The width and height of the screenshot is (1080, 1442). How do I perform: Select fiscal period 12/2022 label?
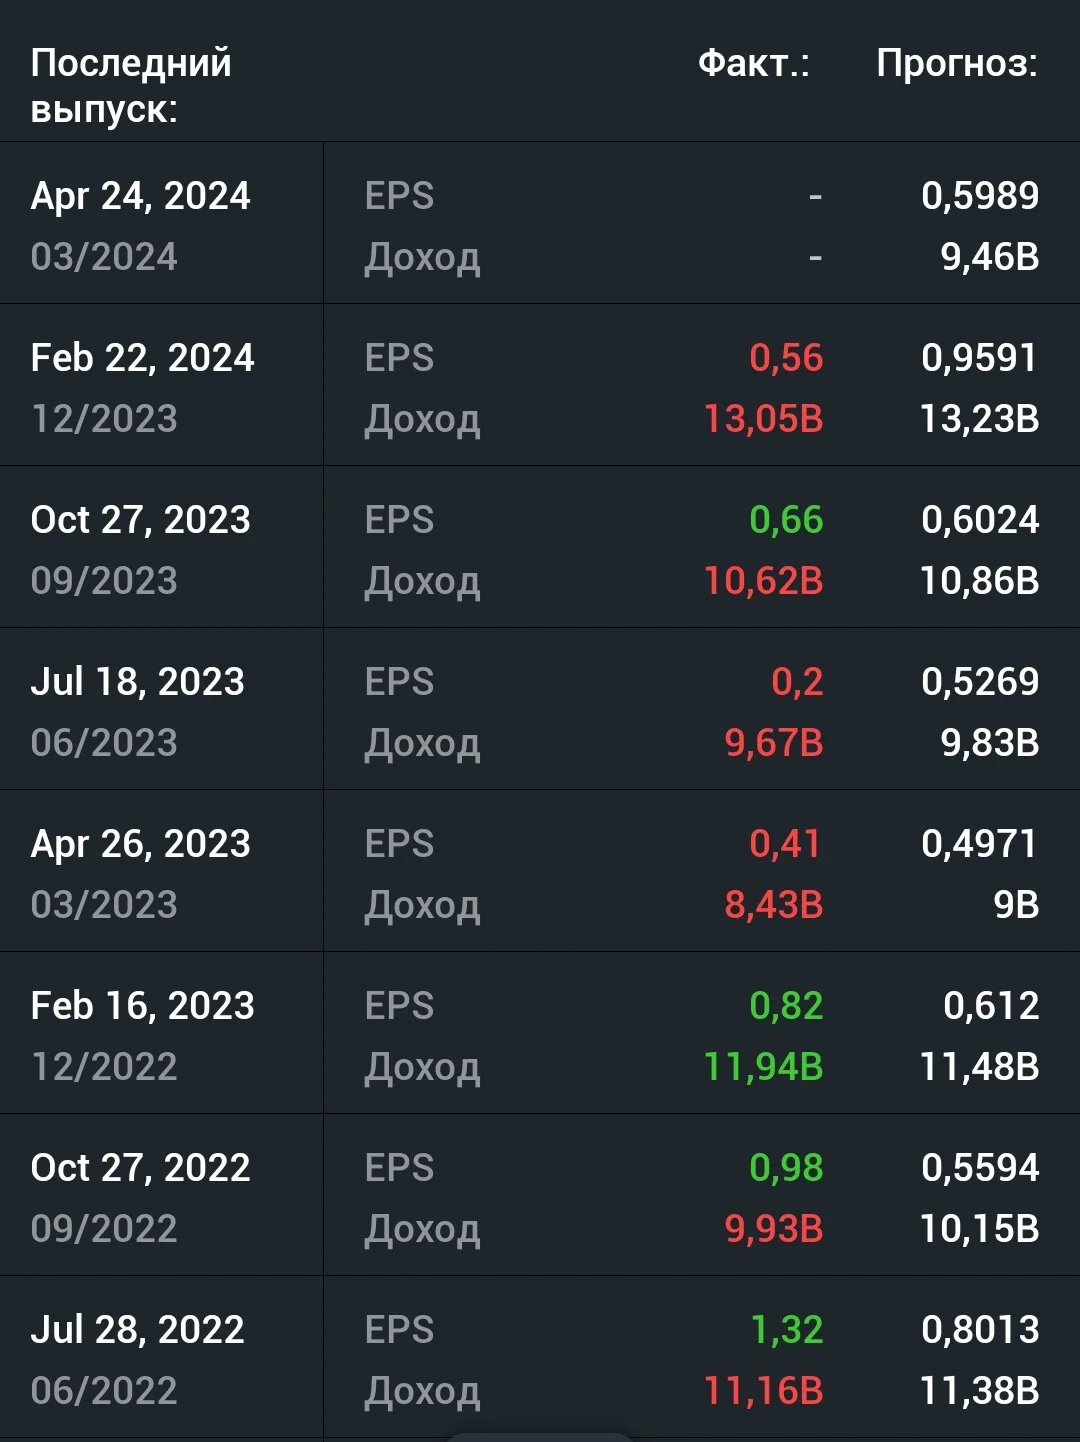(x=104, y=1067)
